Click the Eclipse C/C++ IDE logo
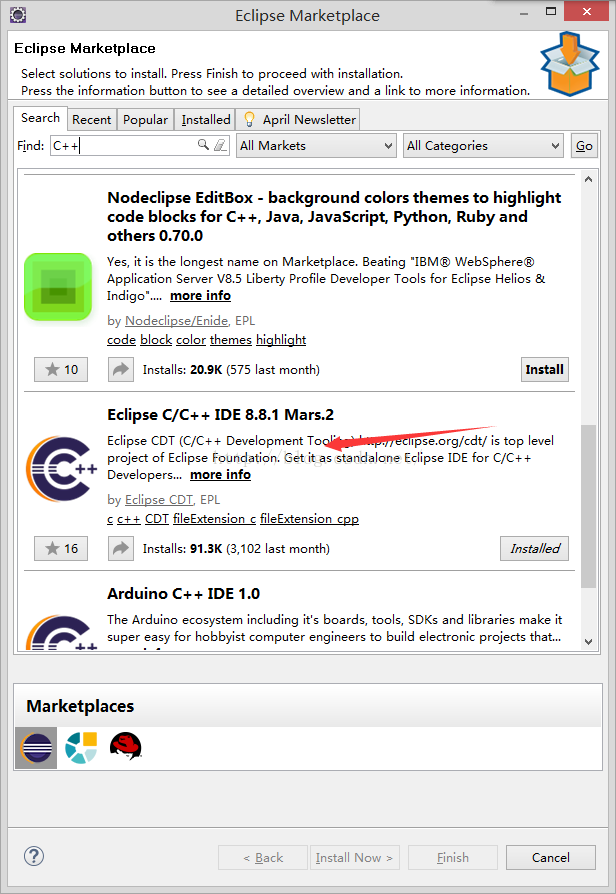616x894 pixels. coord(61,469)
